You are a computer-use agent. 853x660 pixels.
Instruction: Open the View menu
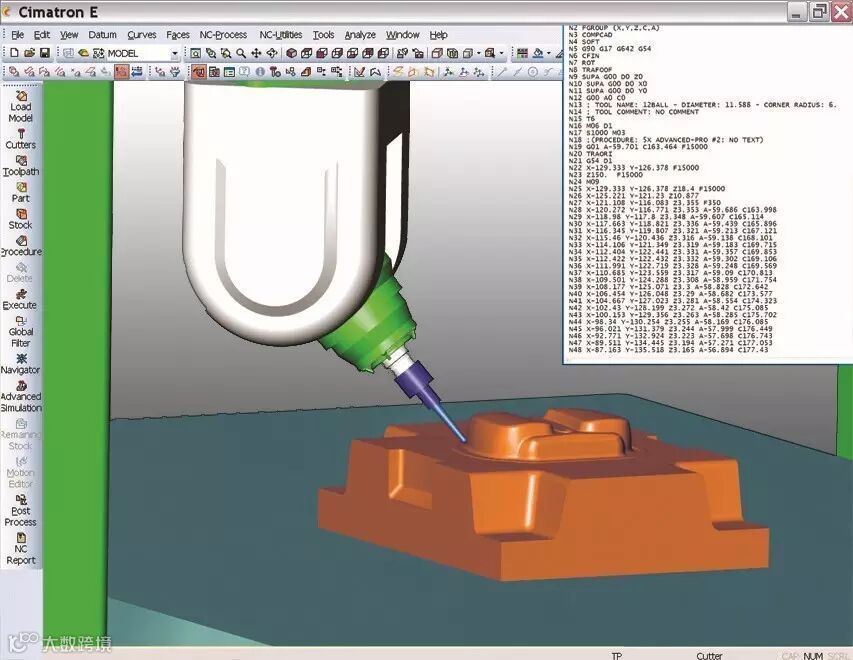69,35
